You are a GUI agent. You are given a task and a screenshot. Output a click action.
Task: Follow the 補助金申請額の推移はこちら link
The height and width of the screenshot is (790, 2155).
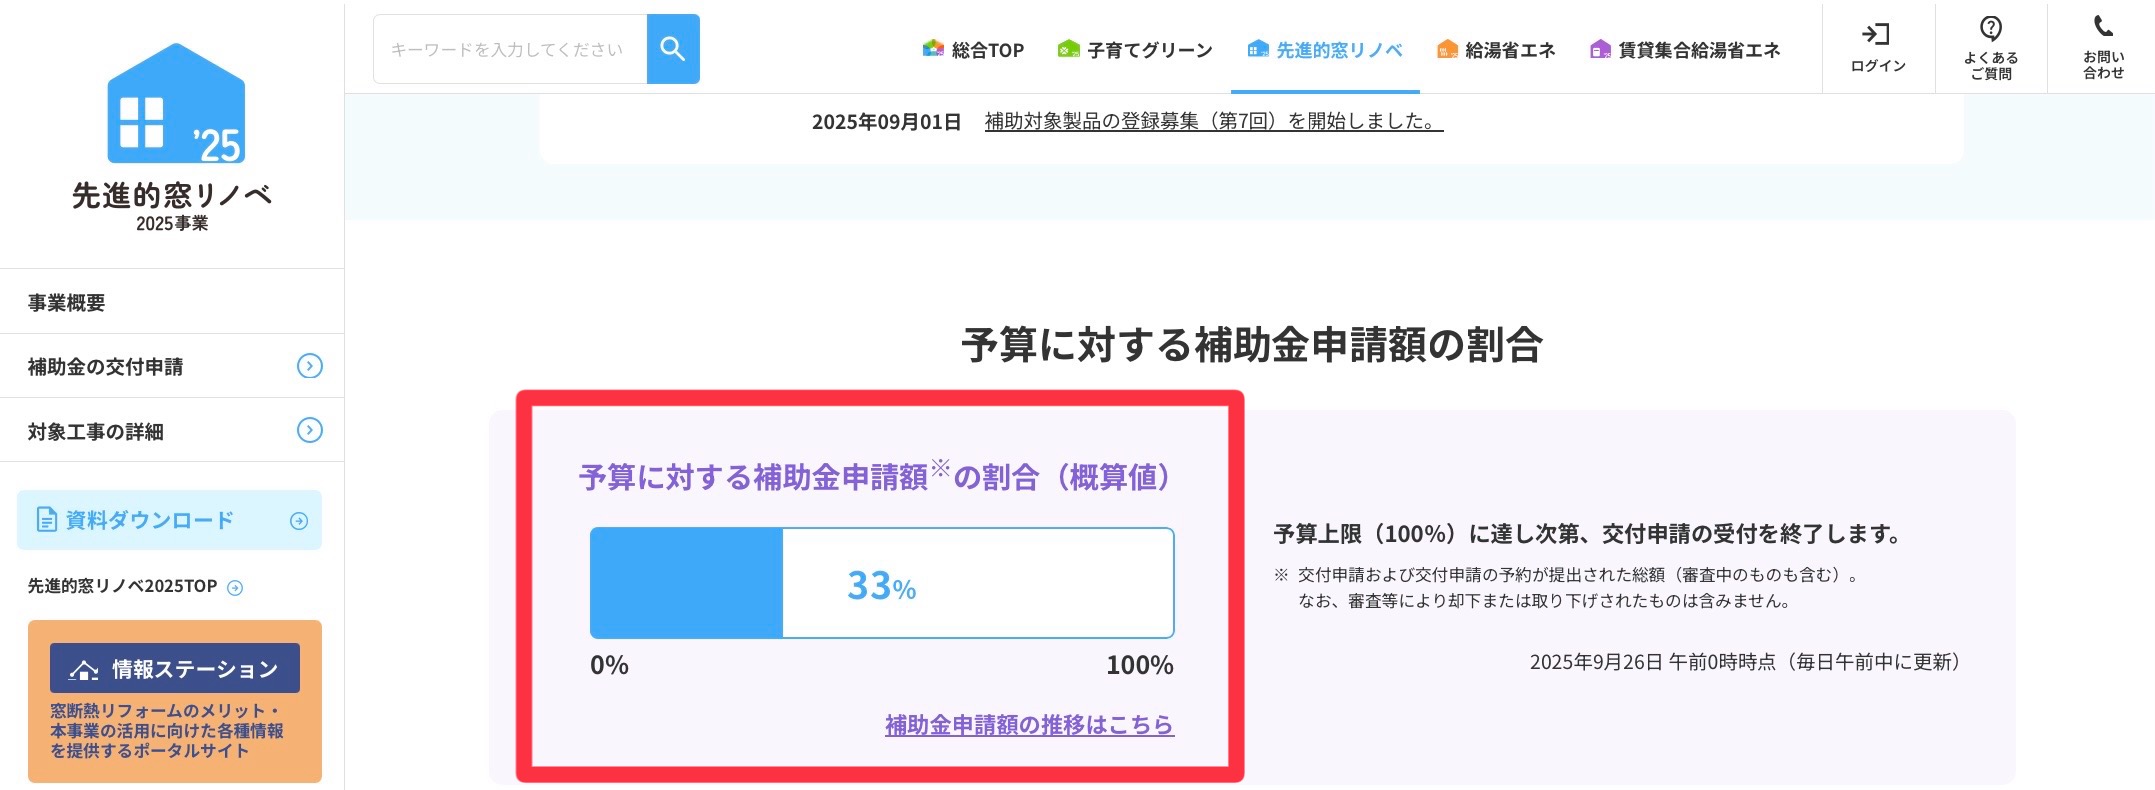pyautogui.click(x=1029, y=725)
